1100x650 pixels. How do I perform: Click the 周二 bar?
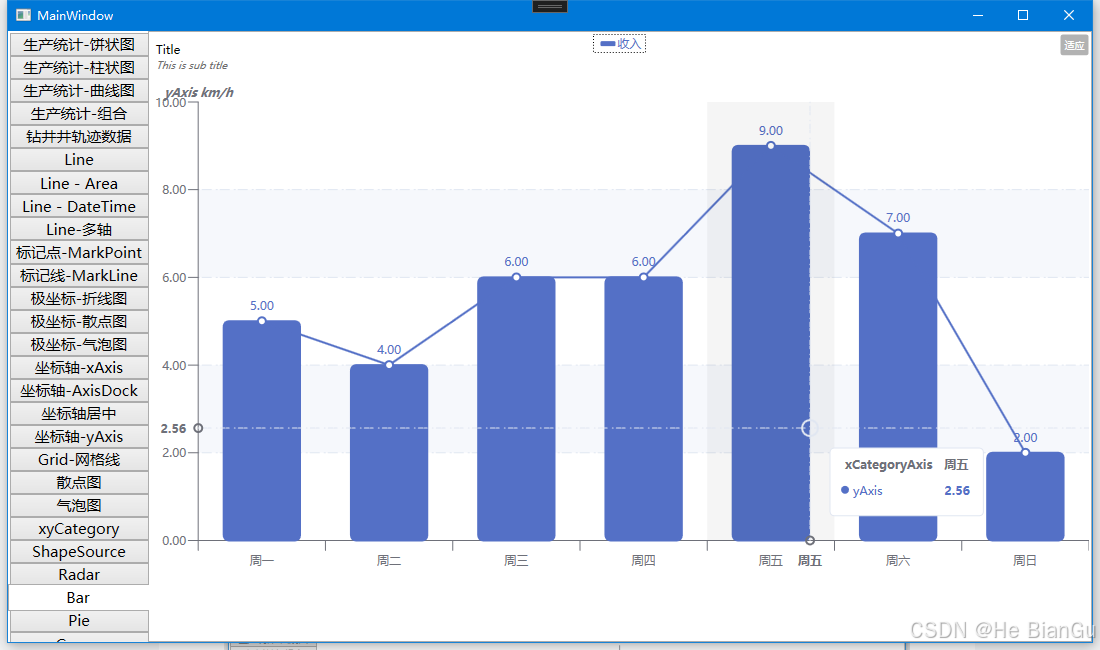389,452
